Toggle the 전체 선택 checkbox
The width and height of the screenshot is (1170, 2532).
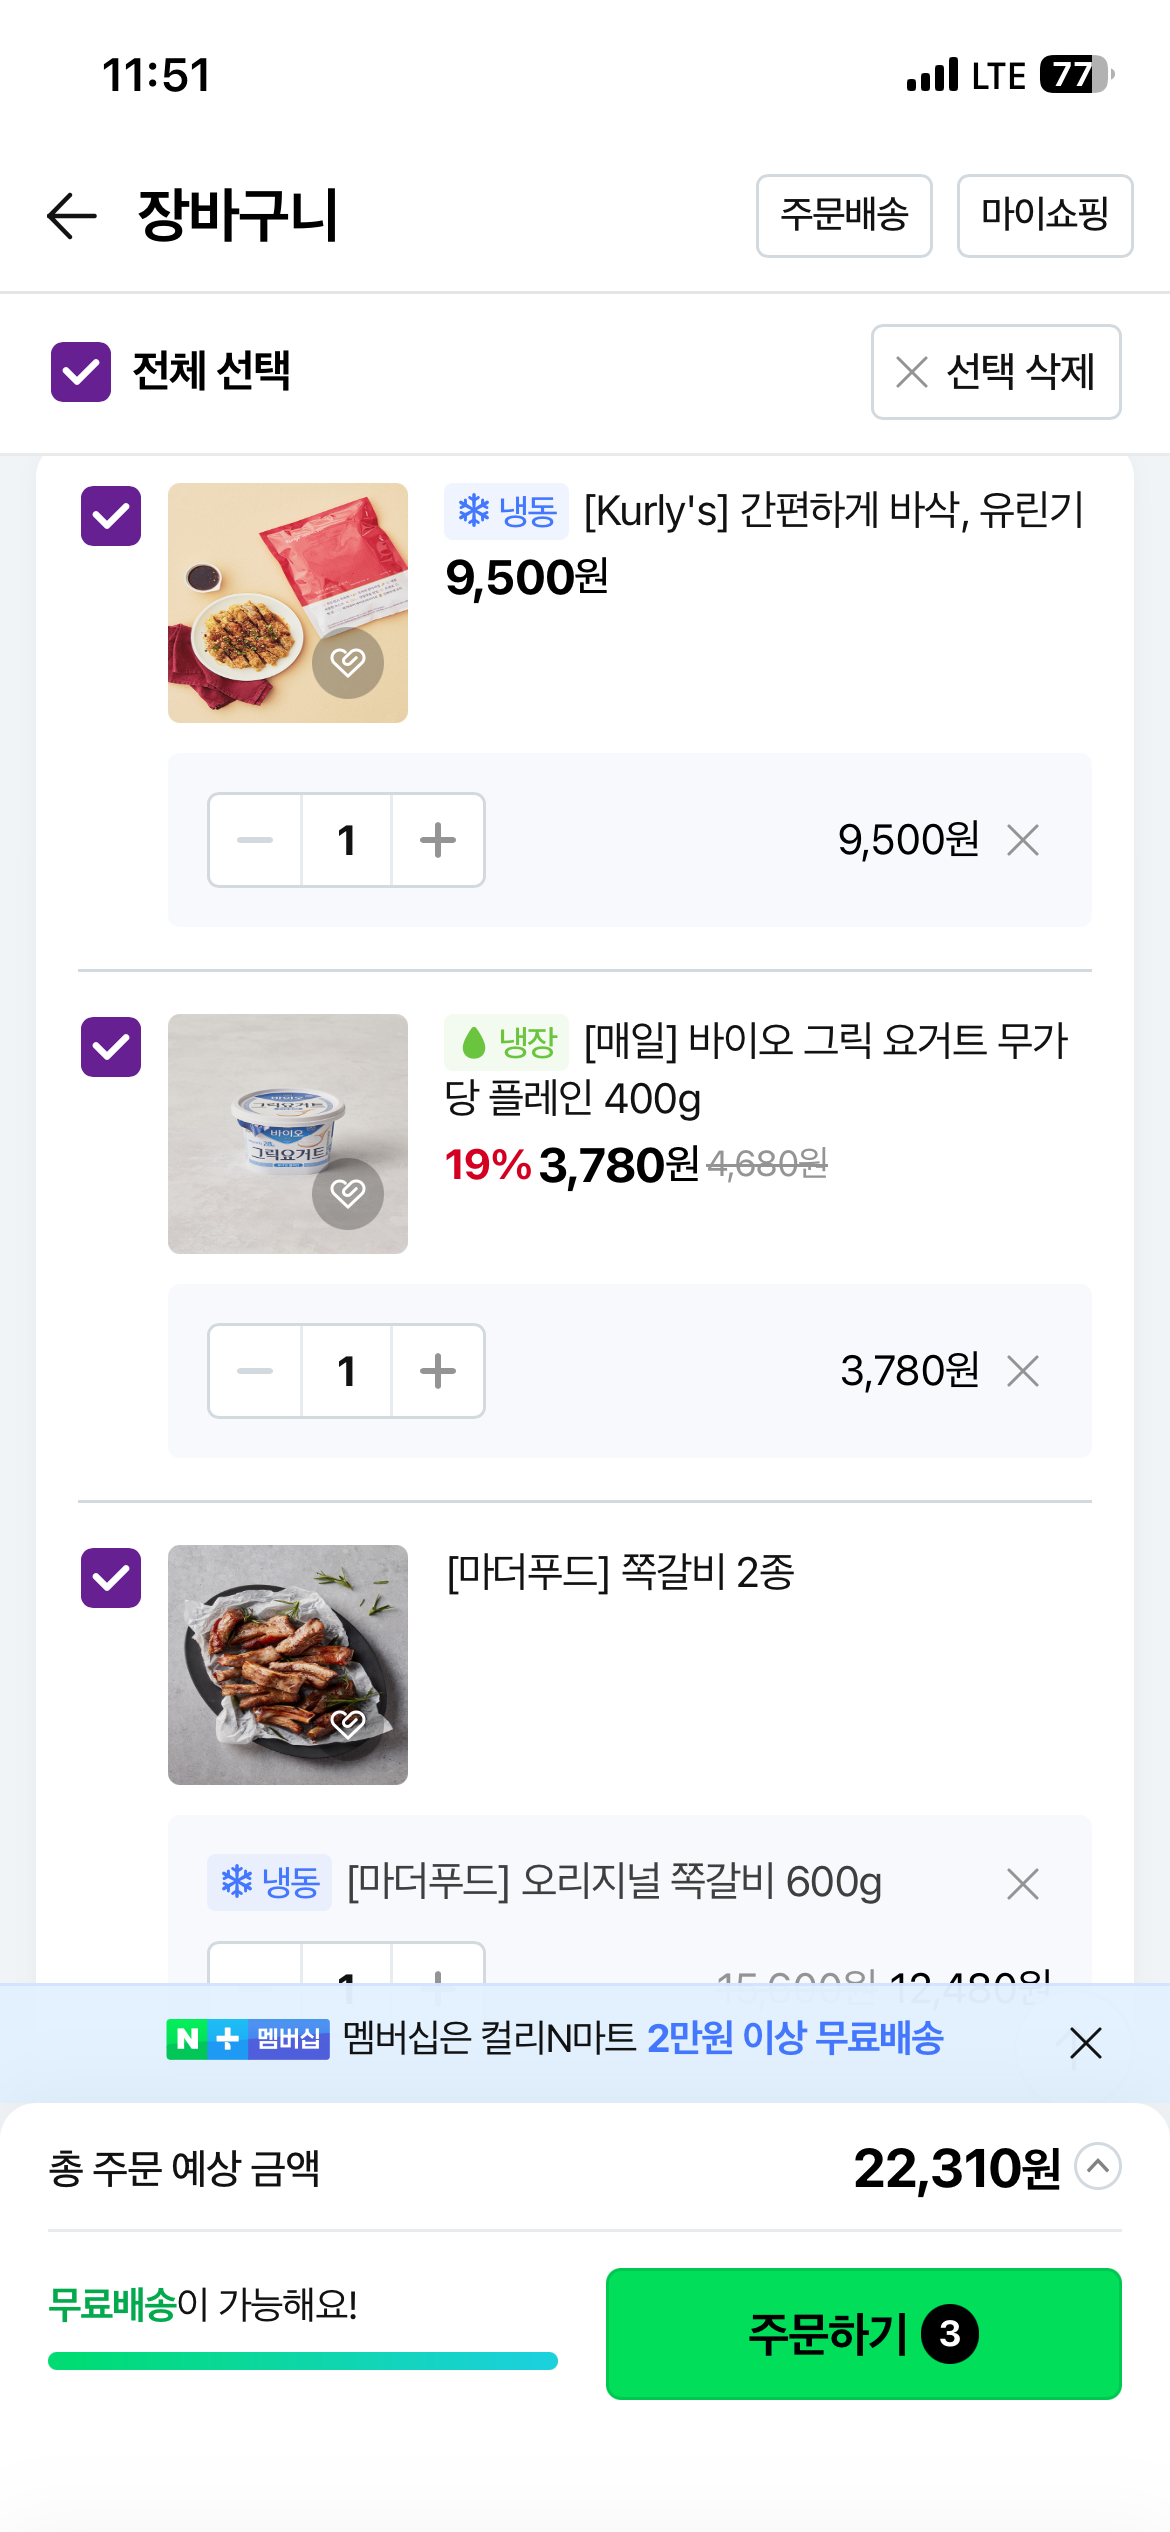pyautogui.click(x=81, y=372)
